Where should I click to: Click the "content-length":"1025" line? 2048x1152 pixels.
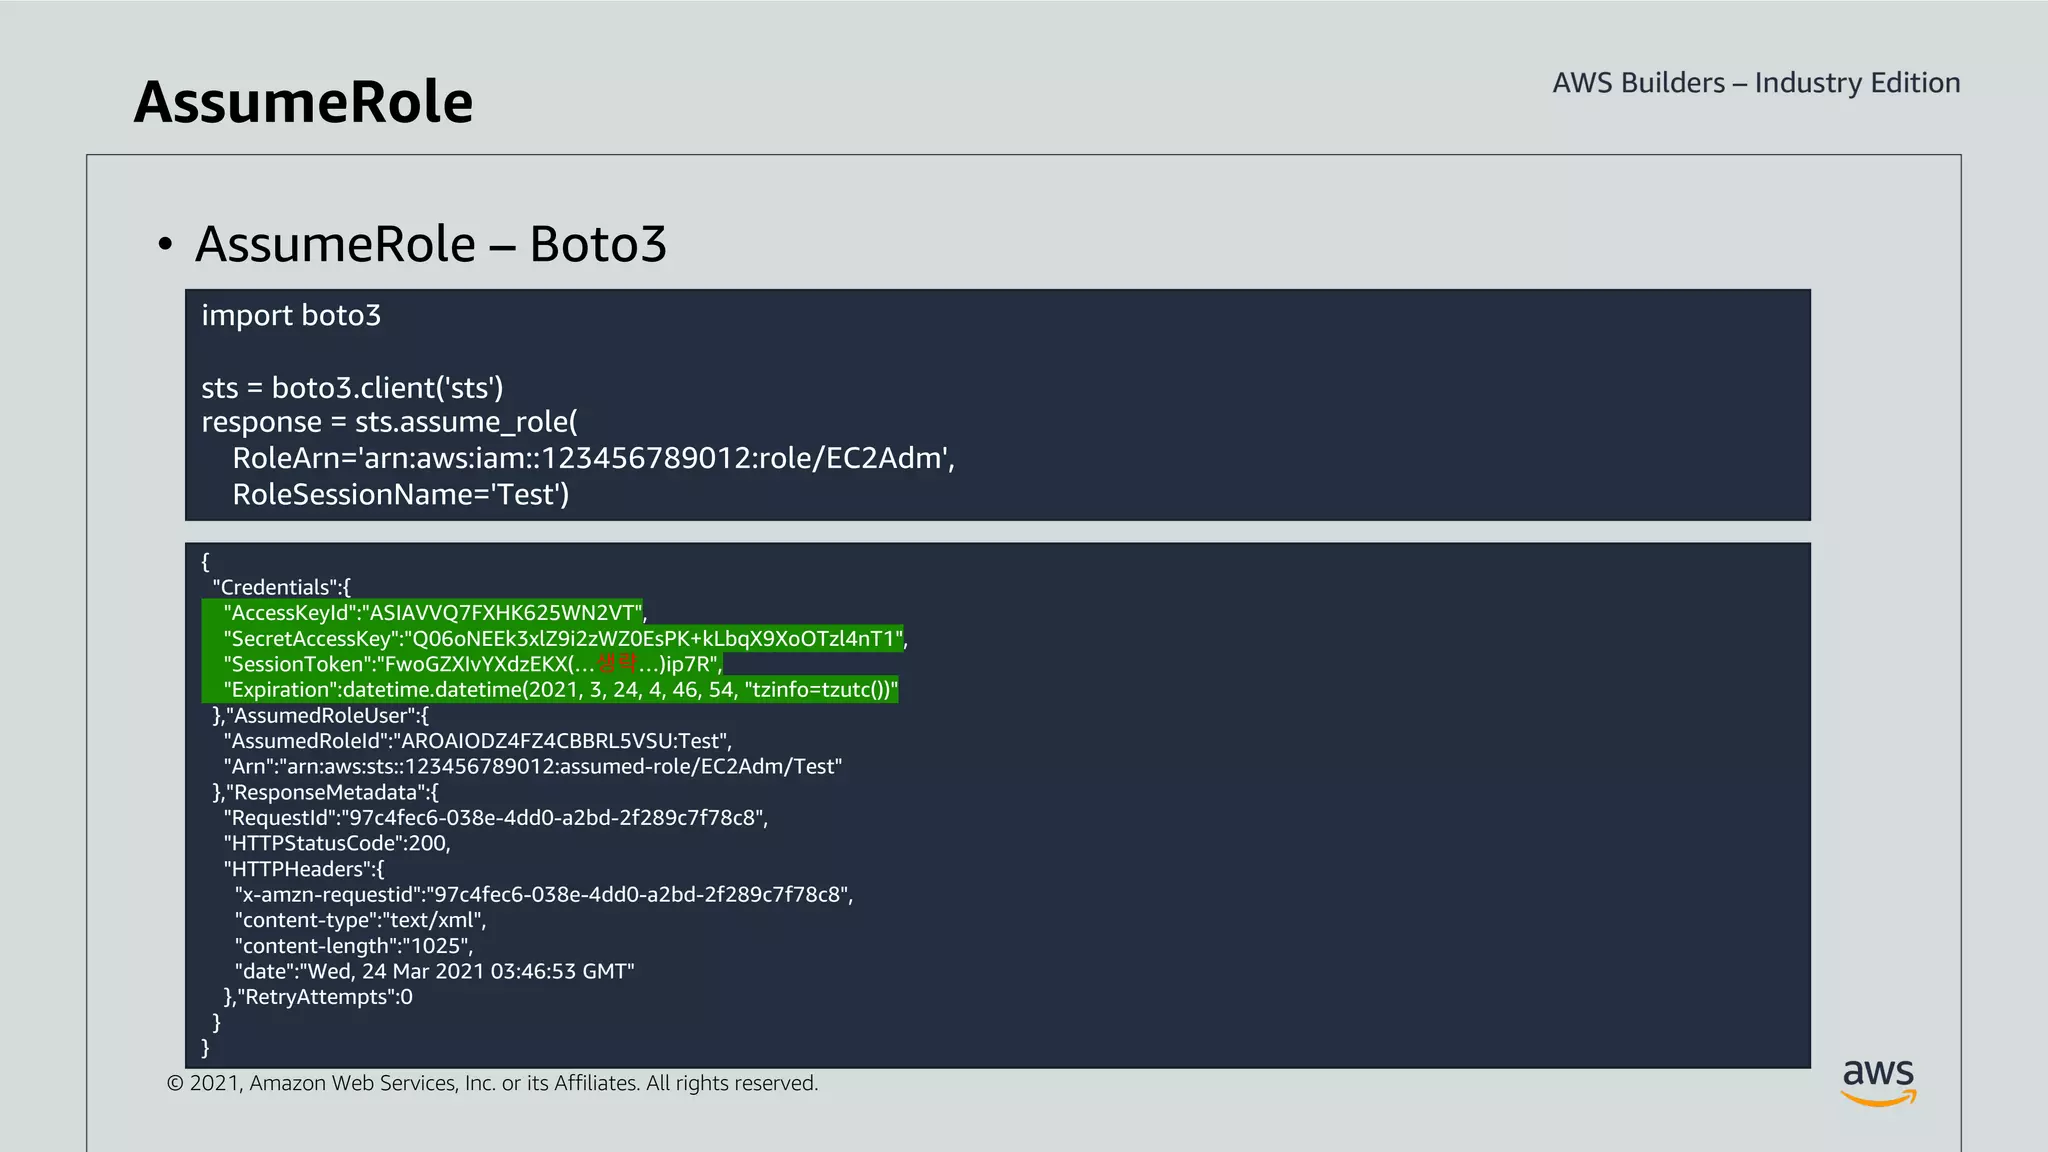(354, 947)
